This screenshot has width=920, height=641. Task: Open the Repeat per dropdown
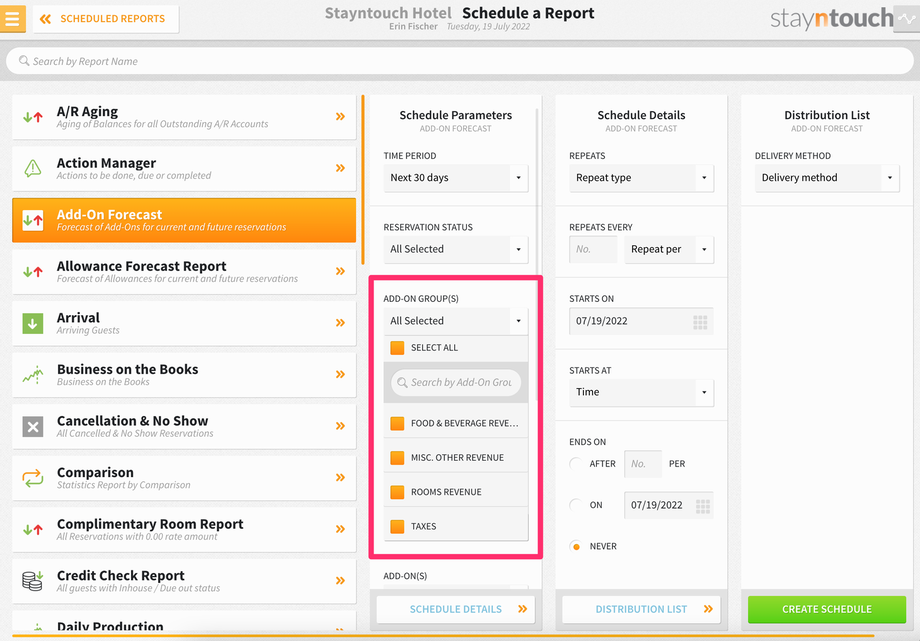(669, 249)
